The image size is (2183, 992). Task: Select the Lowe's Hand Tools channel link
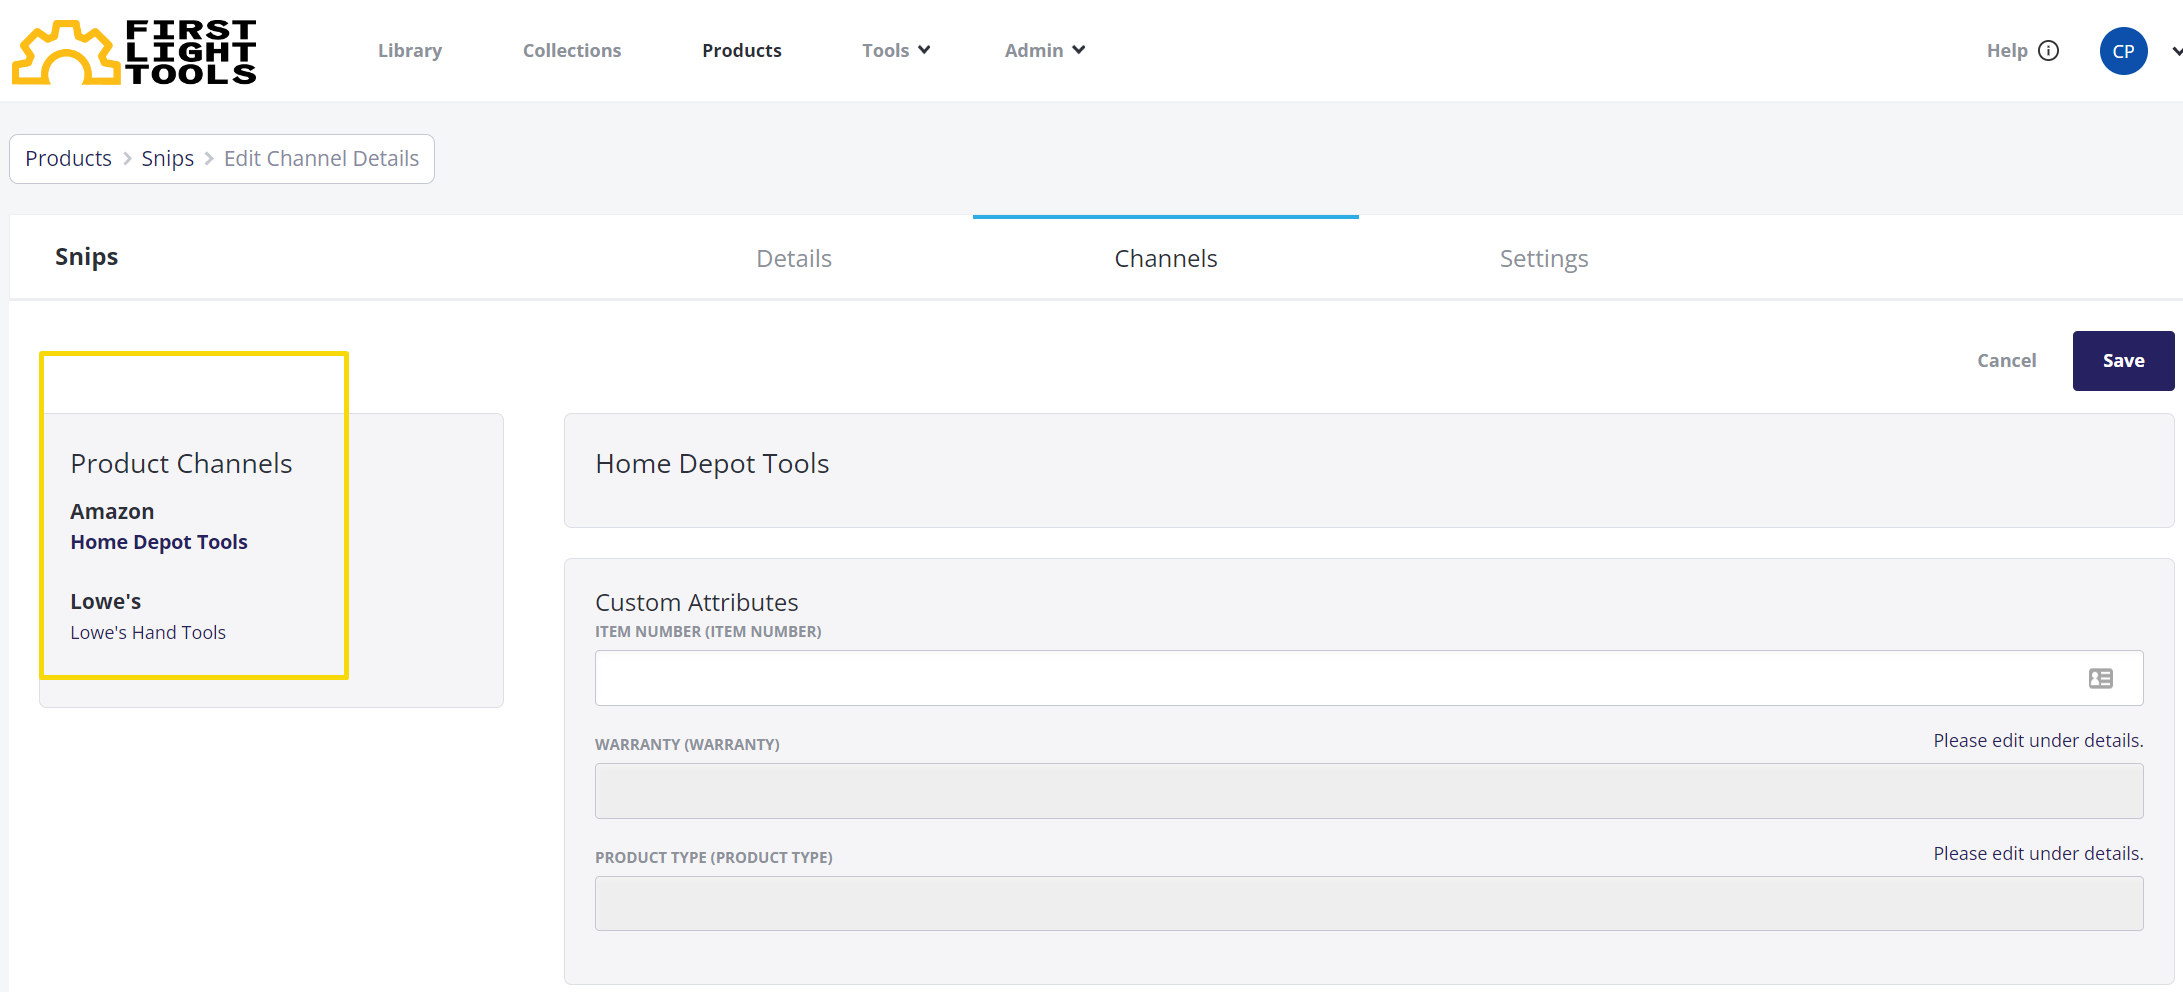point(148,633)
